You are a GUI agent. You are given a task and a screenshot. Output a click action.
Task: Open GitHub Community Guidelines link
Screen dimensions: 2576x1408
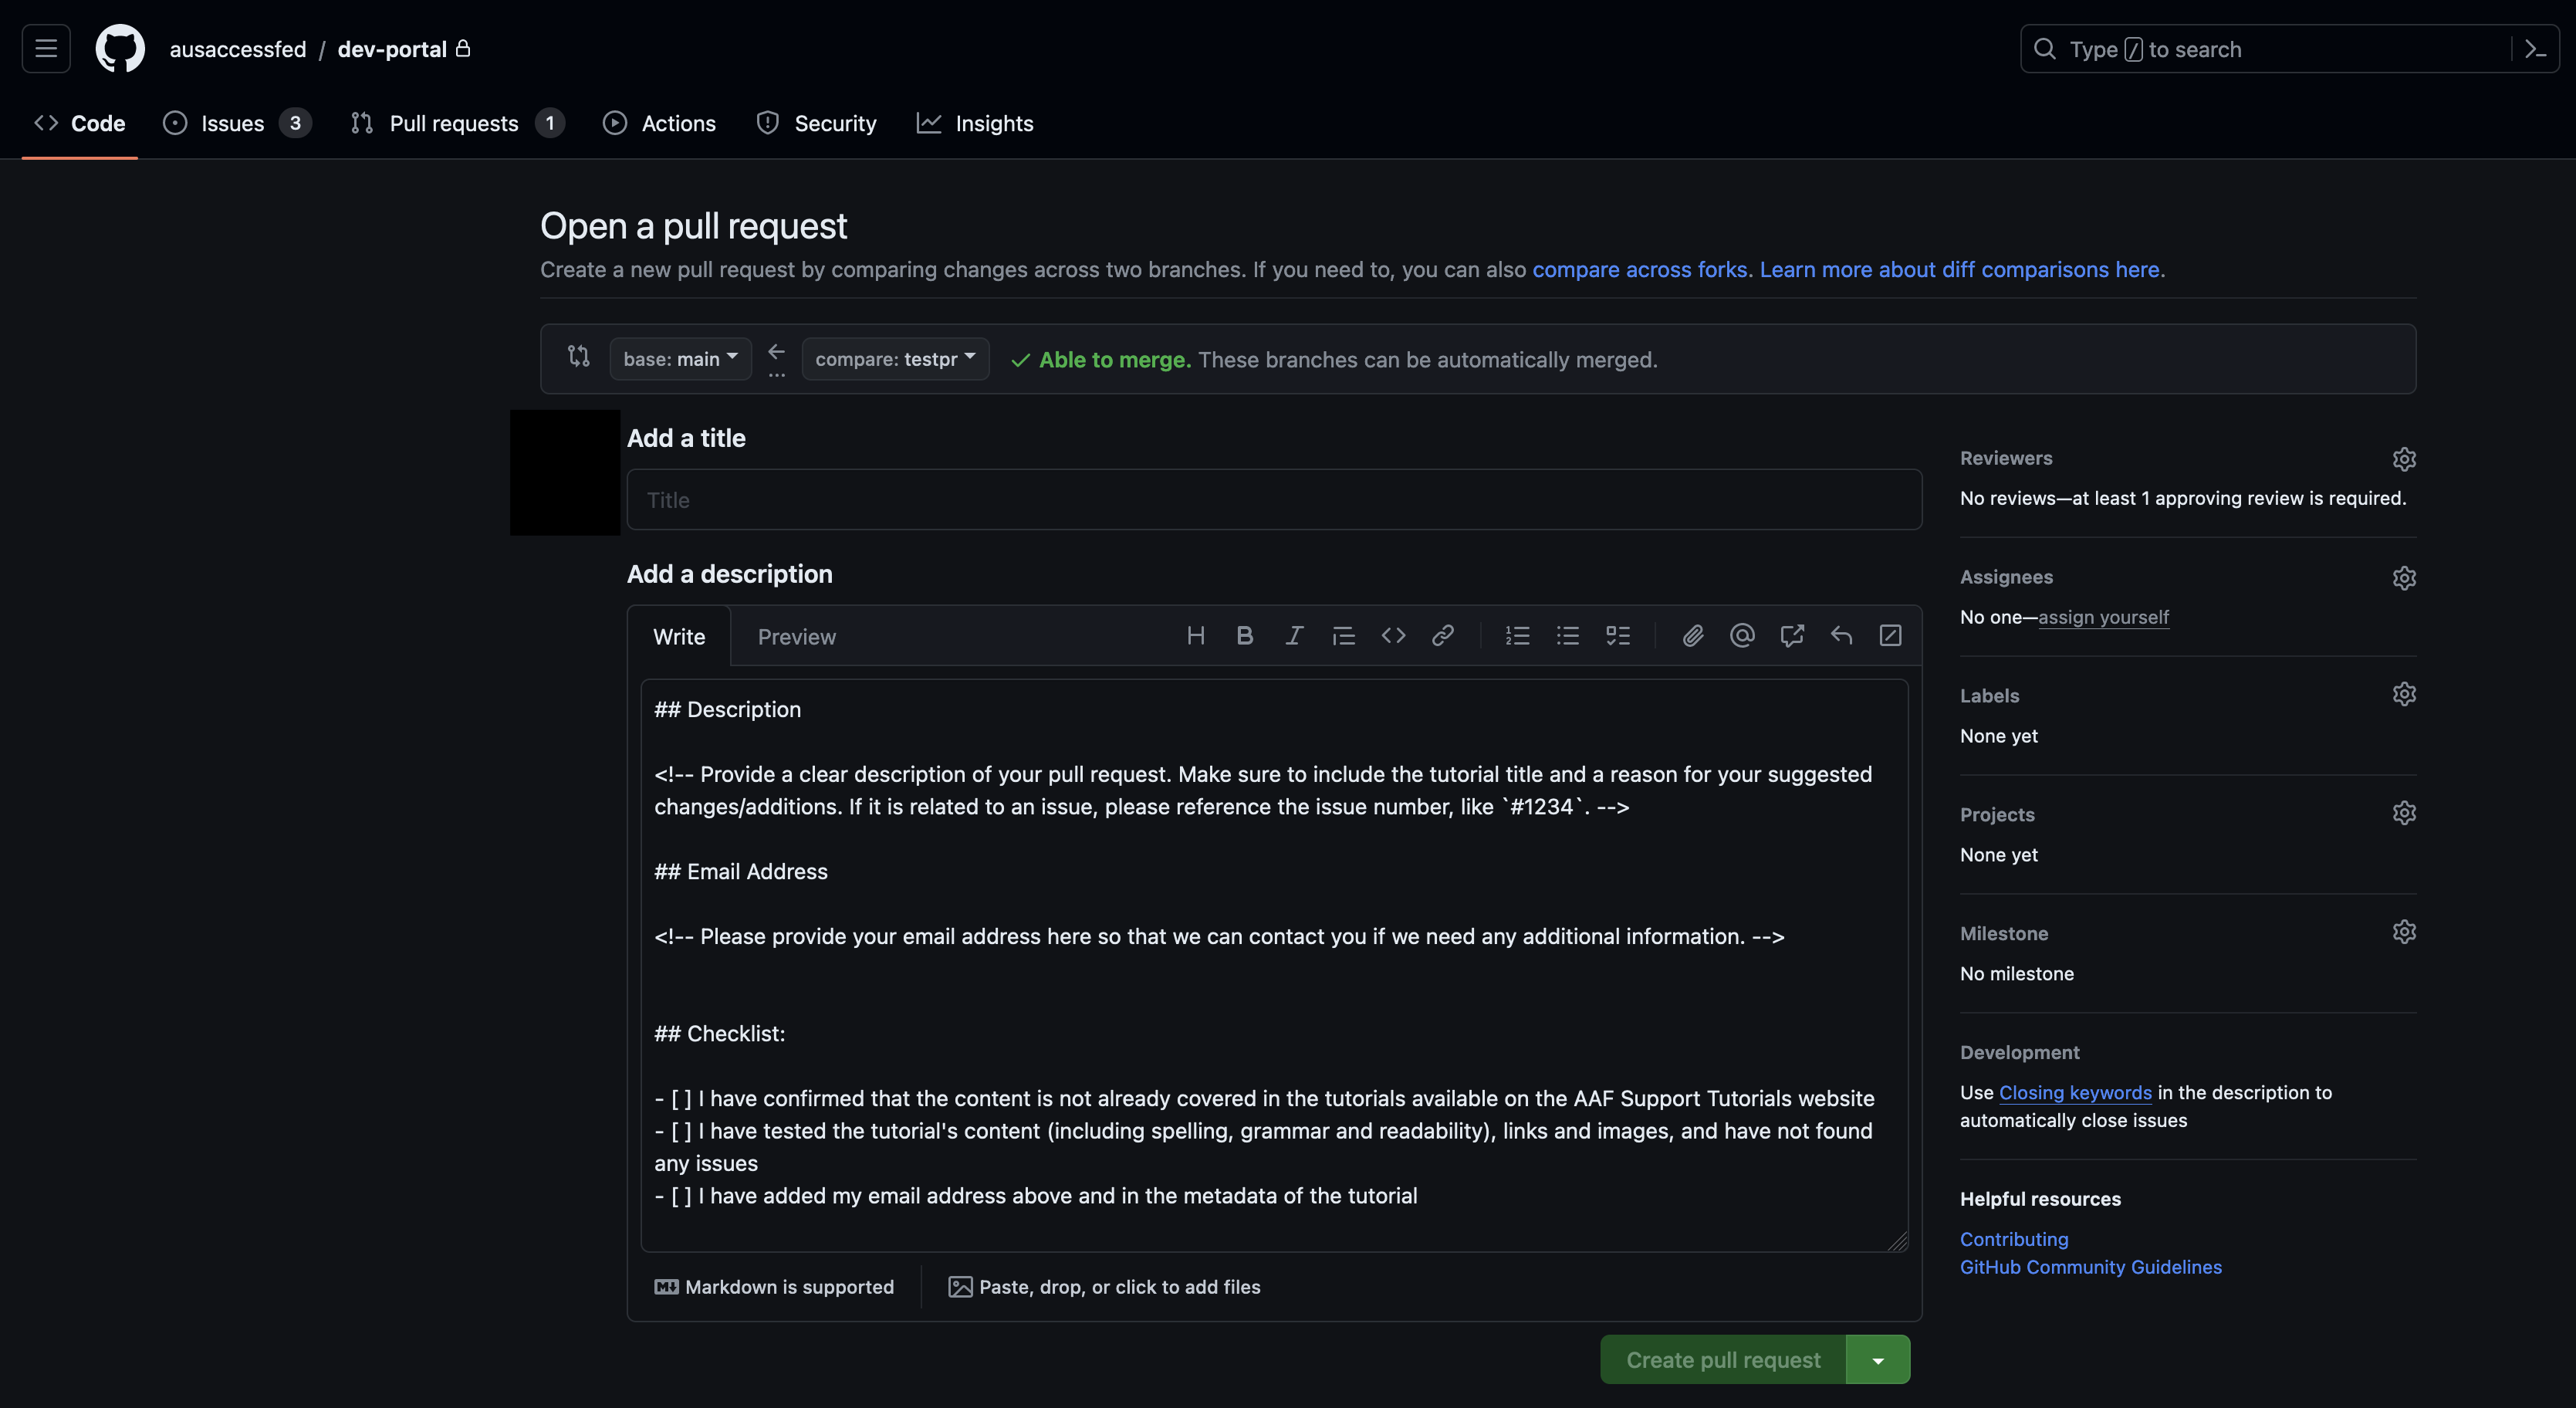pos(2091,1267)
